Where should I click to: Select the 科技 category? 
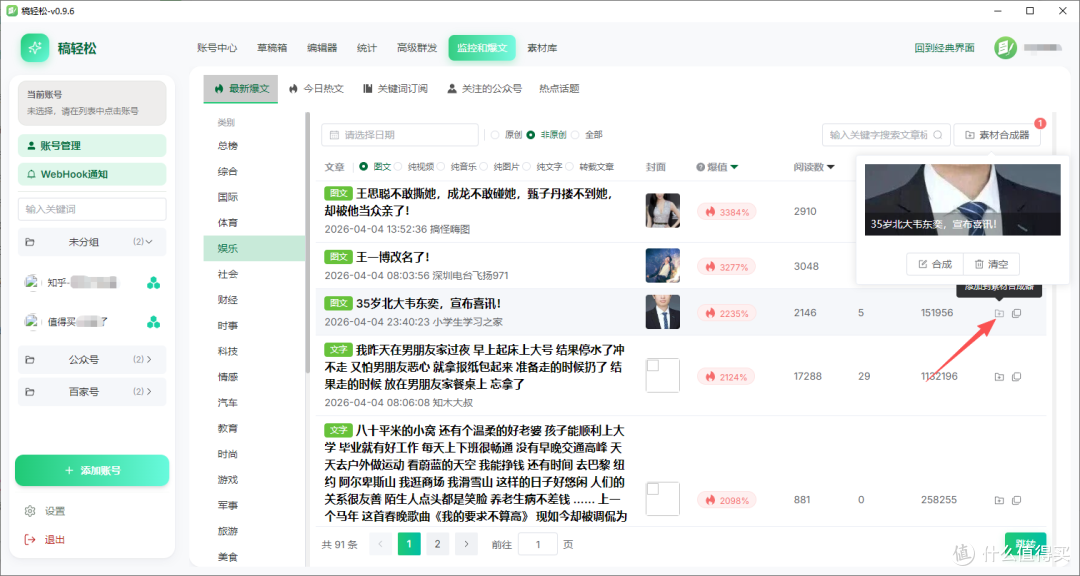point(254,351)
